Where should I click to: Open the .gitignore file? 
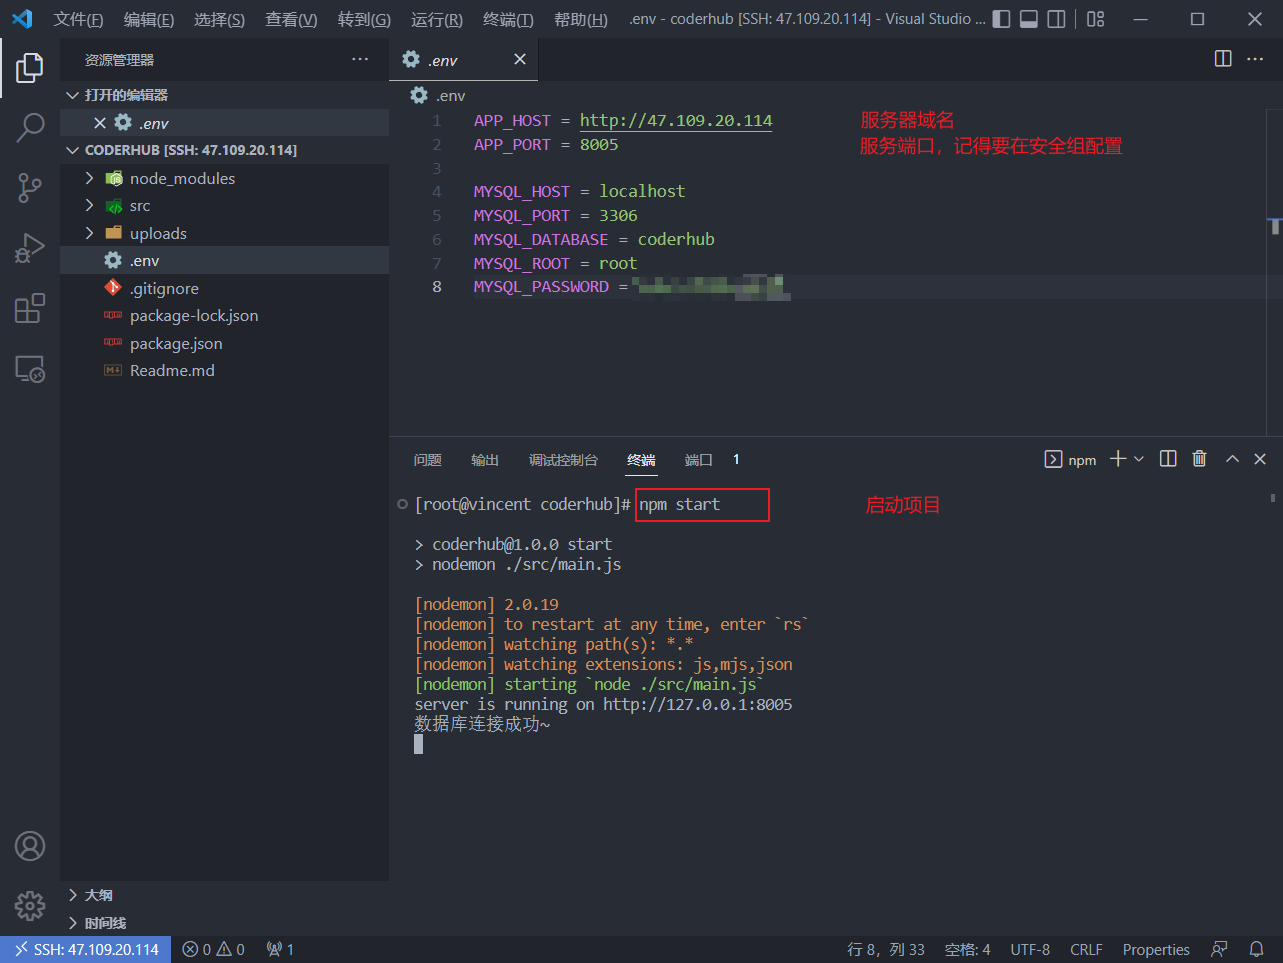tap(224, 288)
